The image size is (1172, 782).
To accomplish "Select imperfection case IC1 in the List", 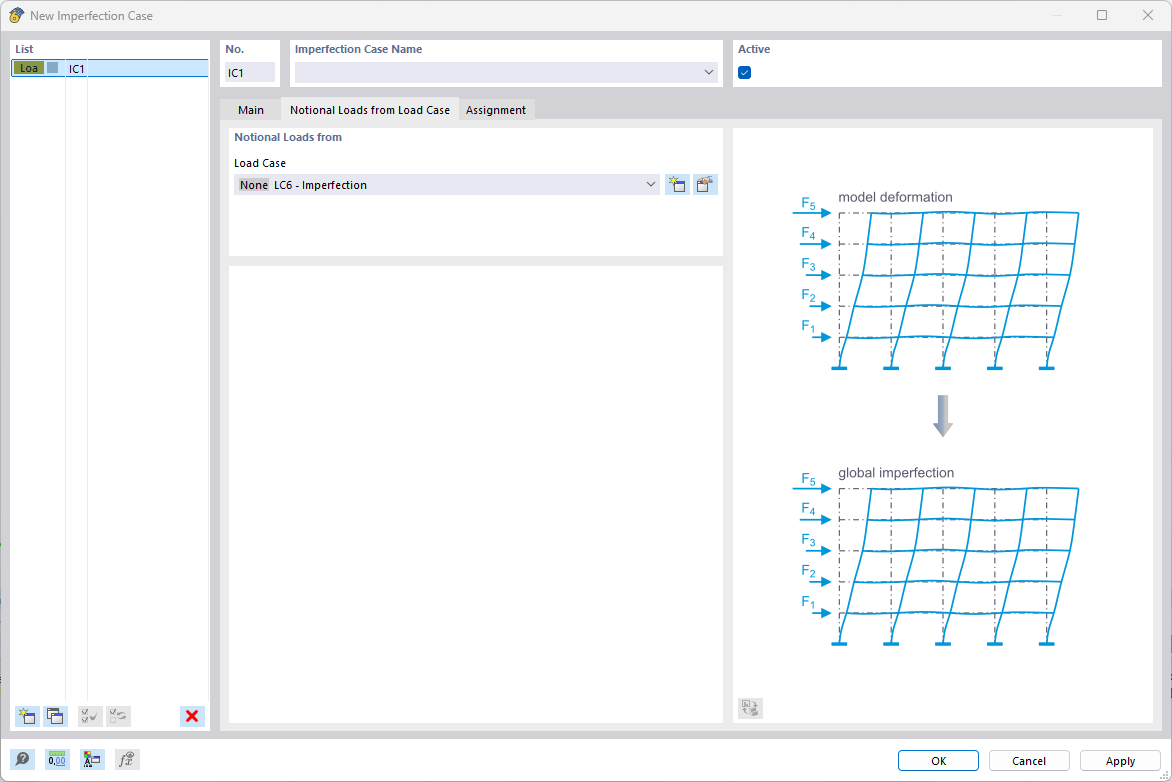I will (76, 68).
